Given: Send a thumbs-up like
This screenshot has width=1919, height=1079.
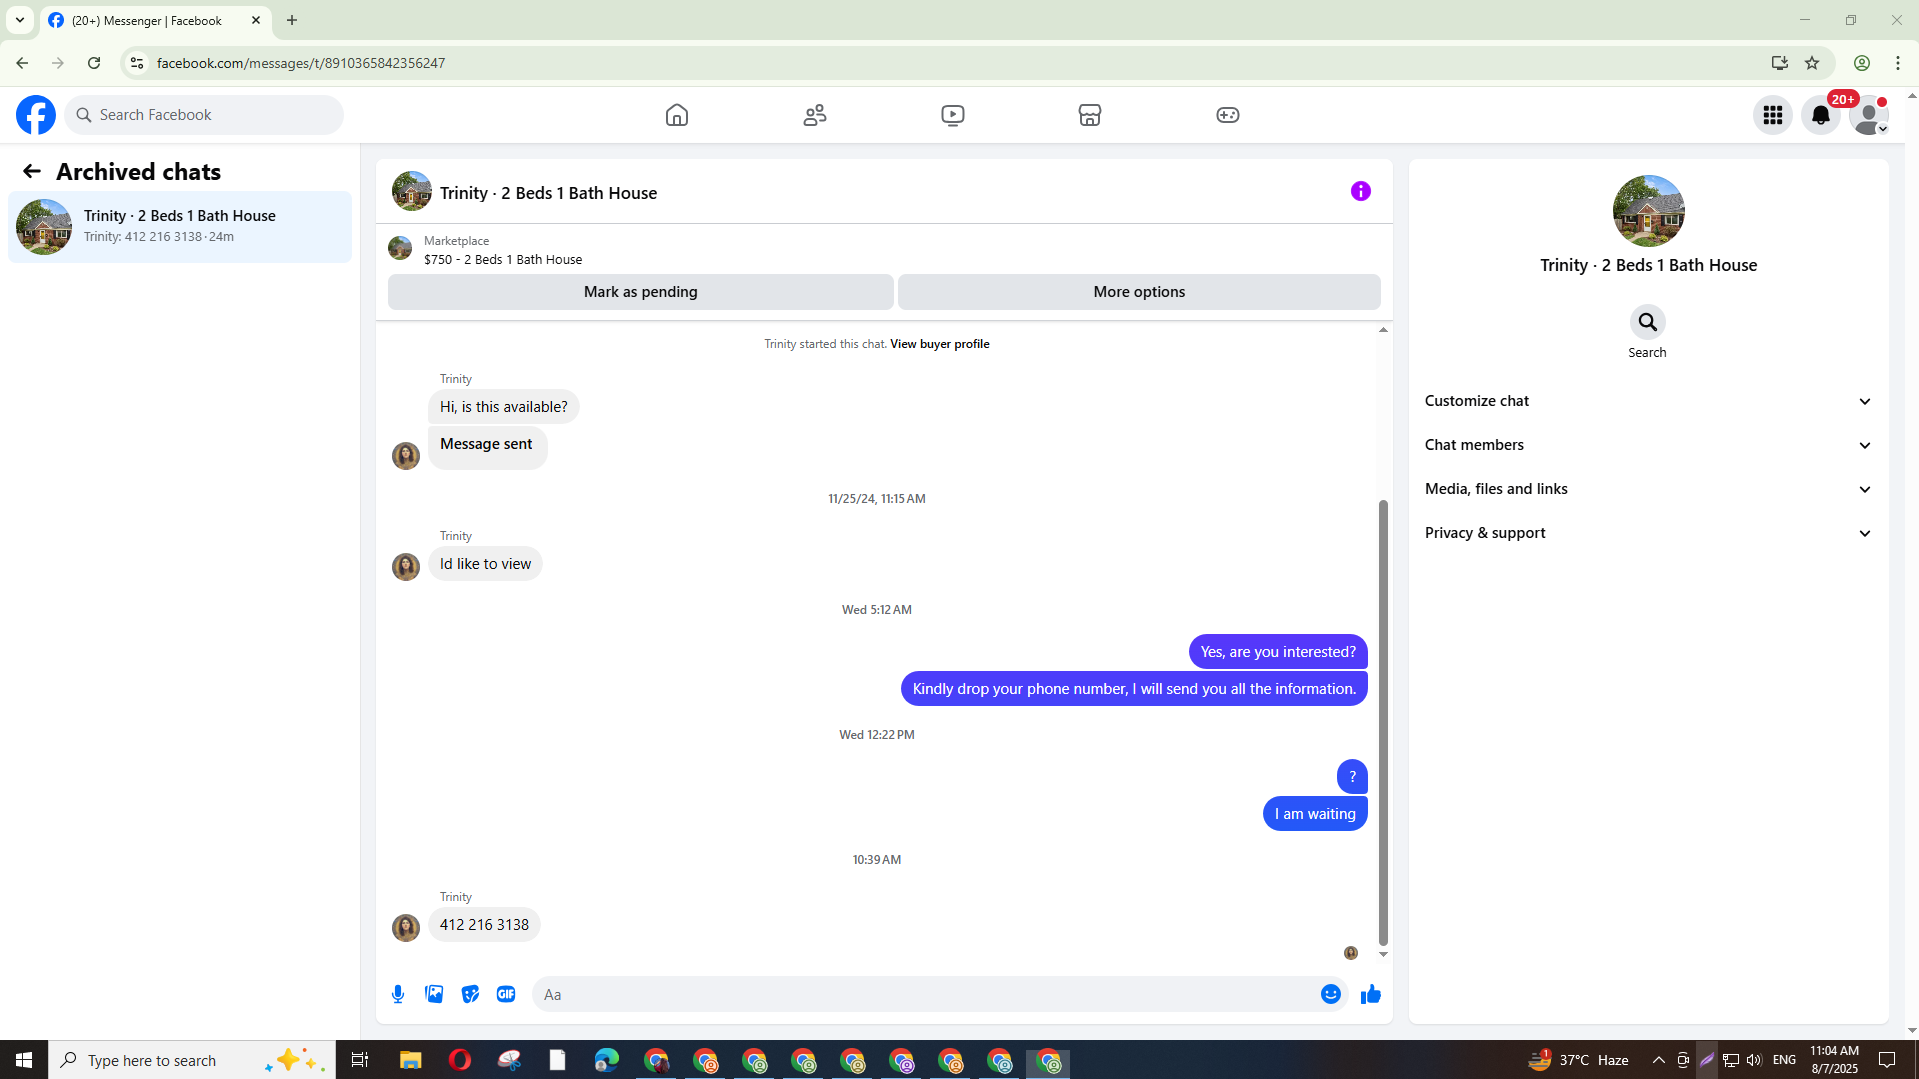Looking at the screenshot, I should click(x=1371, y=994).
